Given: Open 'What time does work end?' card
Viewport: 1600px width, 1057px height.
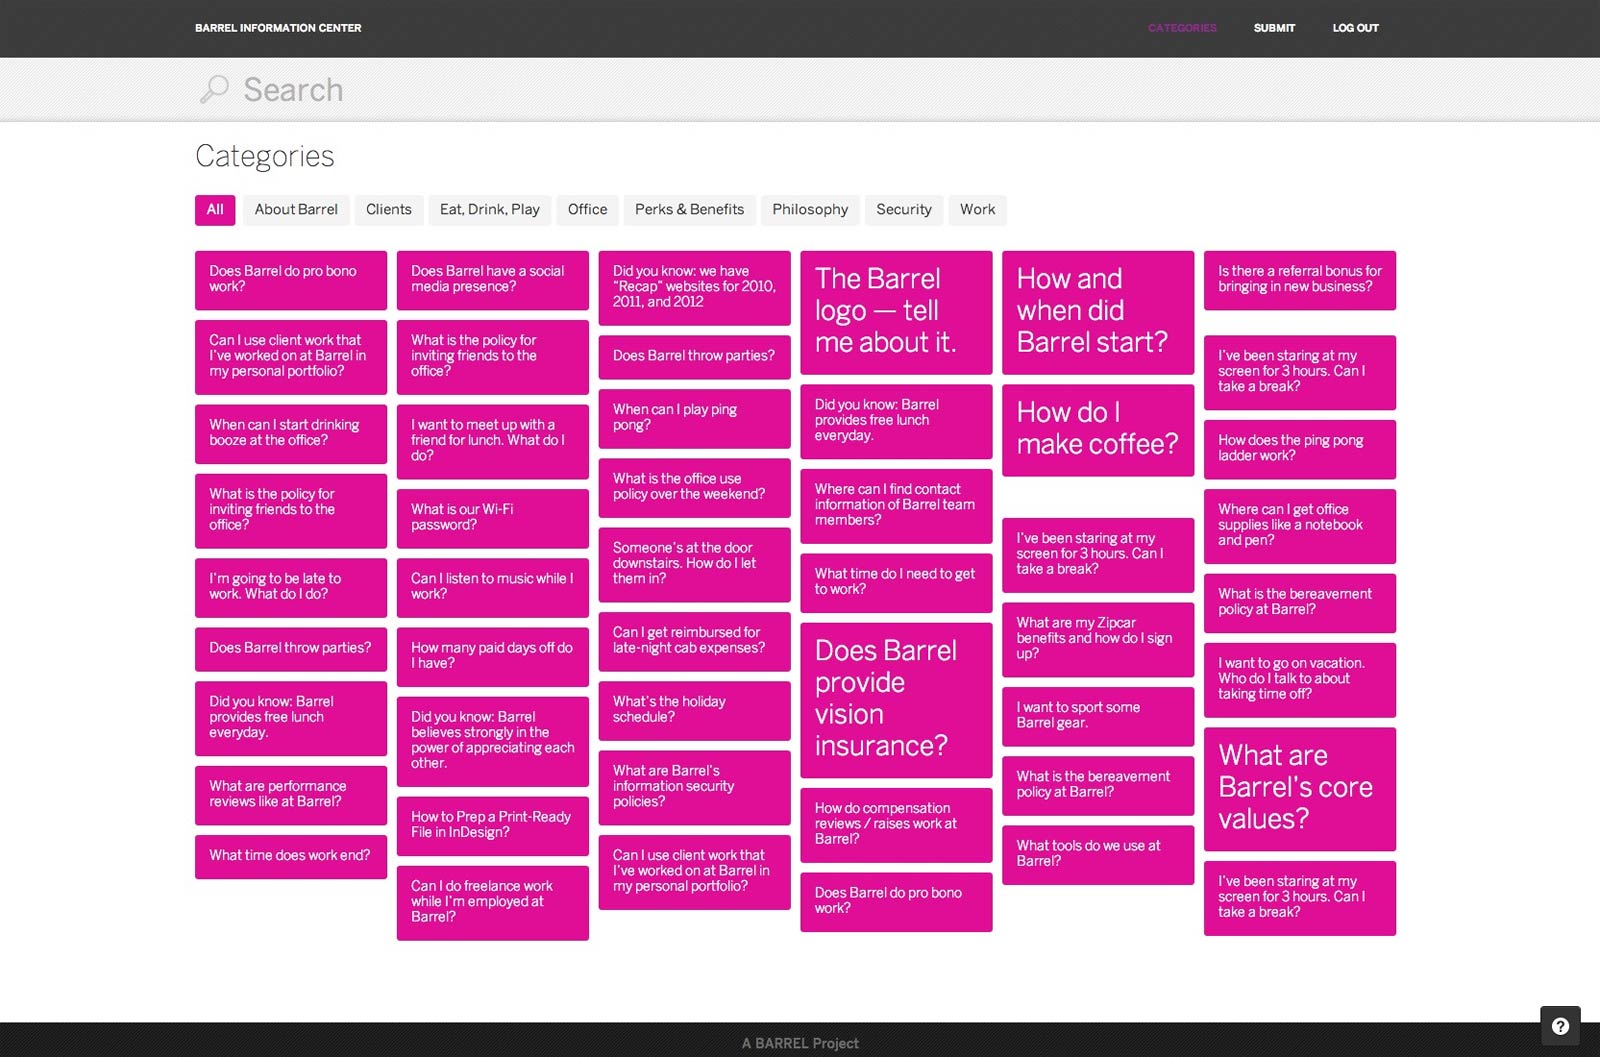Looking at the screenshot, I should click(x=291, y=856).
